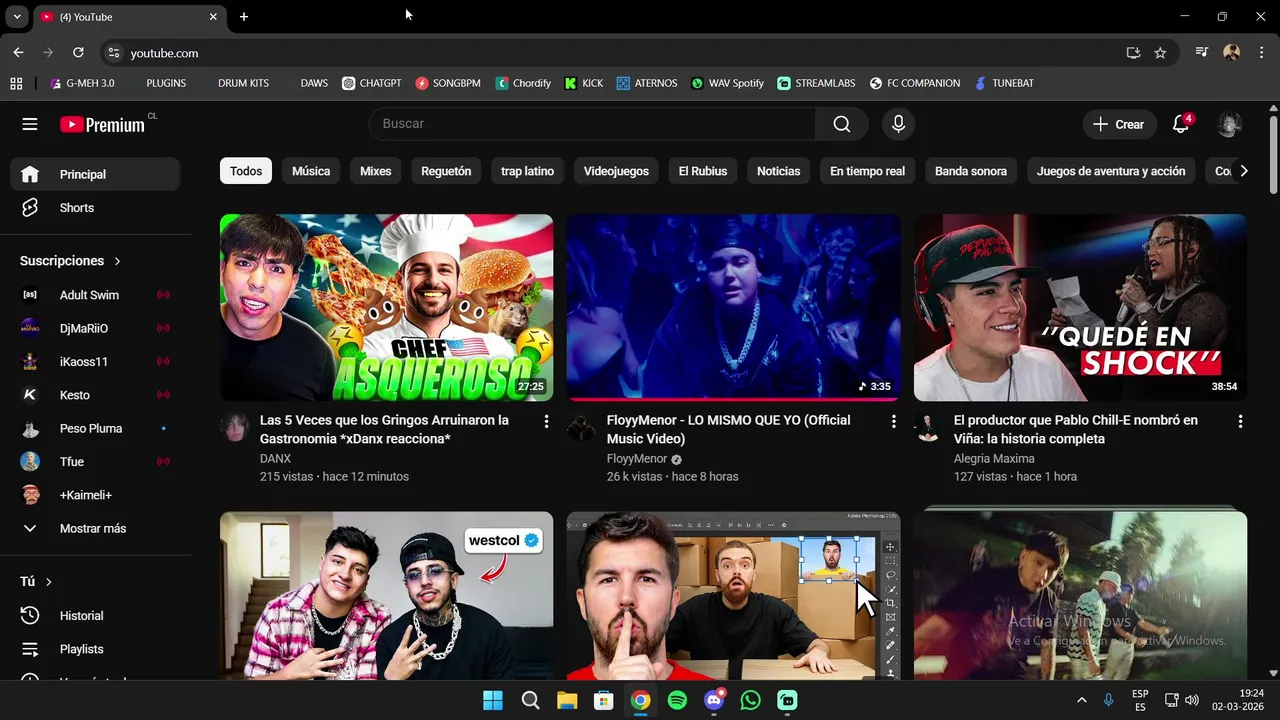Select the Noticias chip
Screen dimensions: 1280x720
pos(778,171)
